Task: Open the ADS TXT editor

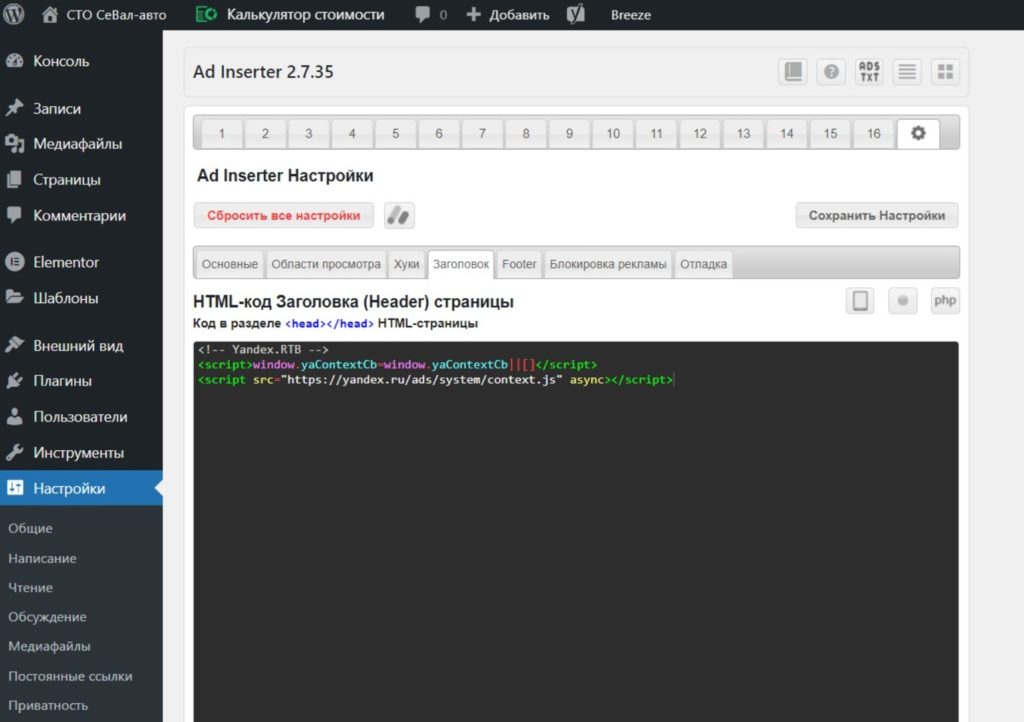Action: point(869,71)
